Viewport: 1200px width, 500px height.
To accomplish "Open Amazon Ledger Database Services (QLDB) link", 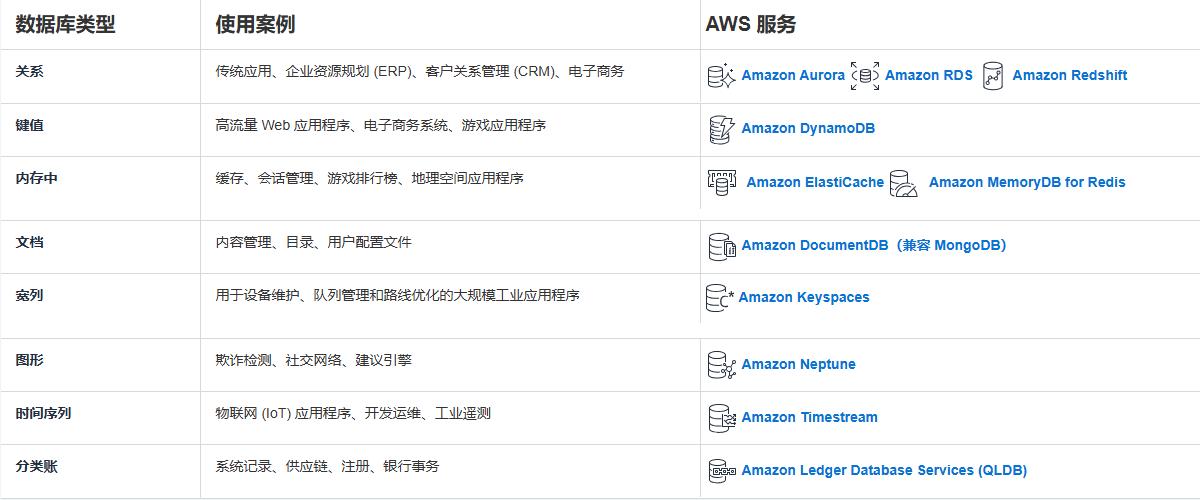I will pos(884,471).
